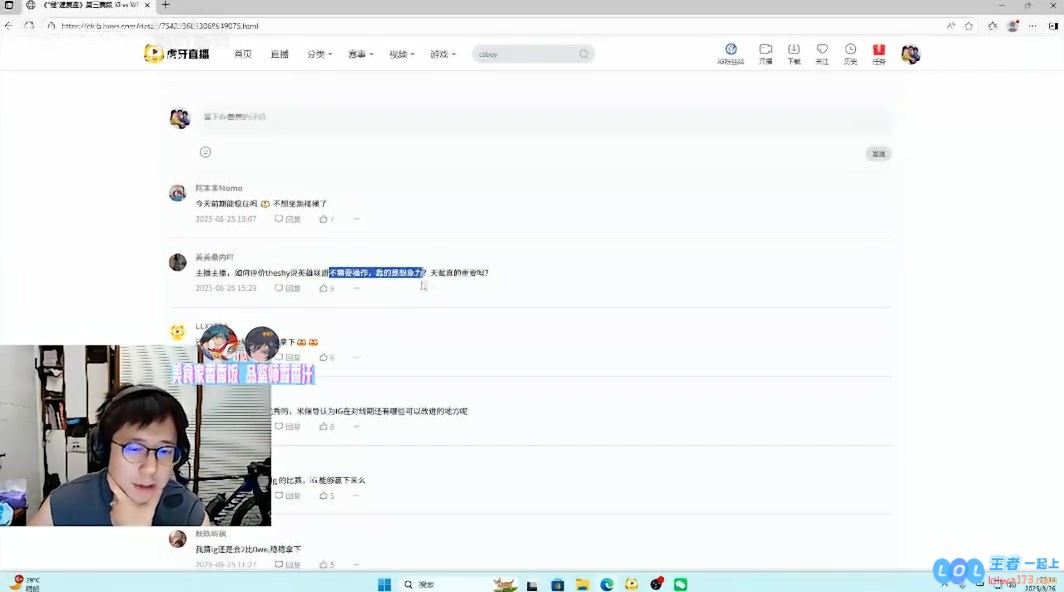Open the 任务 red gift tasks icon
This screenshot has height=592, width=1064.
[879, 54]
